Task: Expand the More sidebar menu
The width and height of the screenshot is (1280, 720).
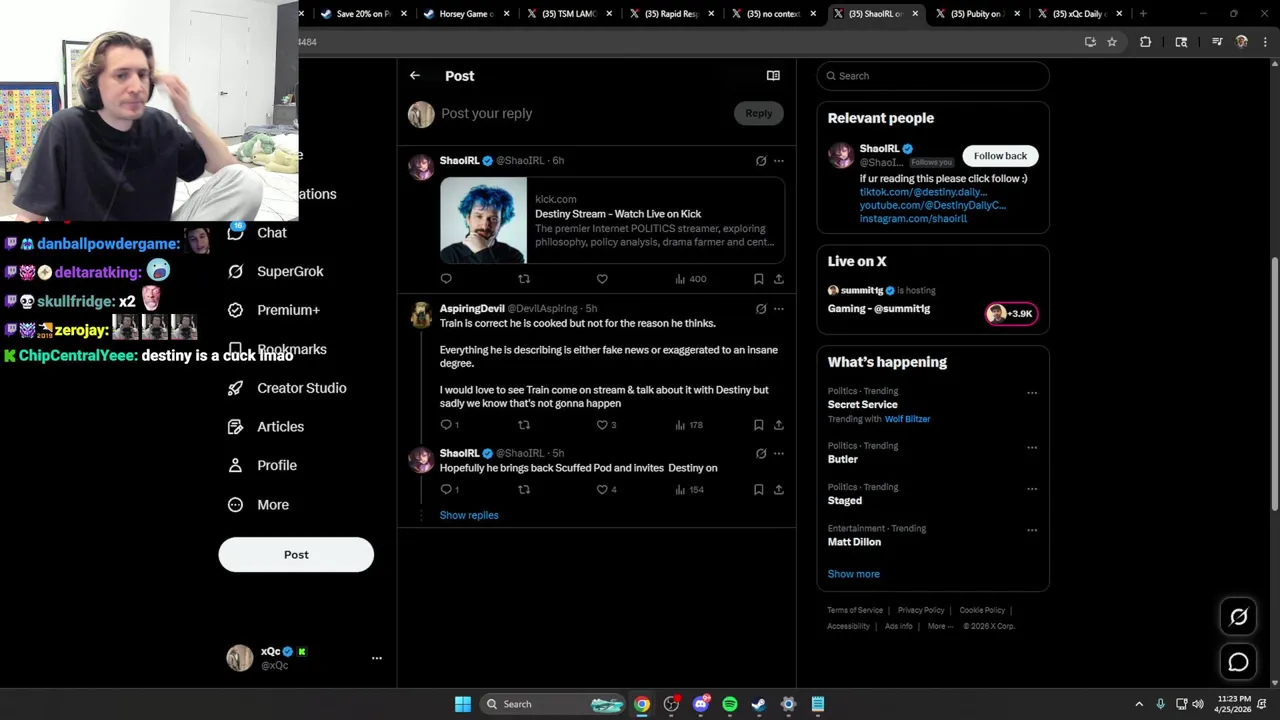Action: pyautogui.click(x=259, y=505)
